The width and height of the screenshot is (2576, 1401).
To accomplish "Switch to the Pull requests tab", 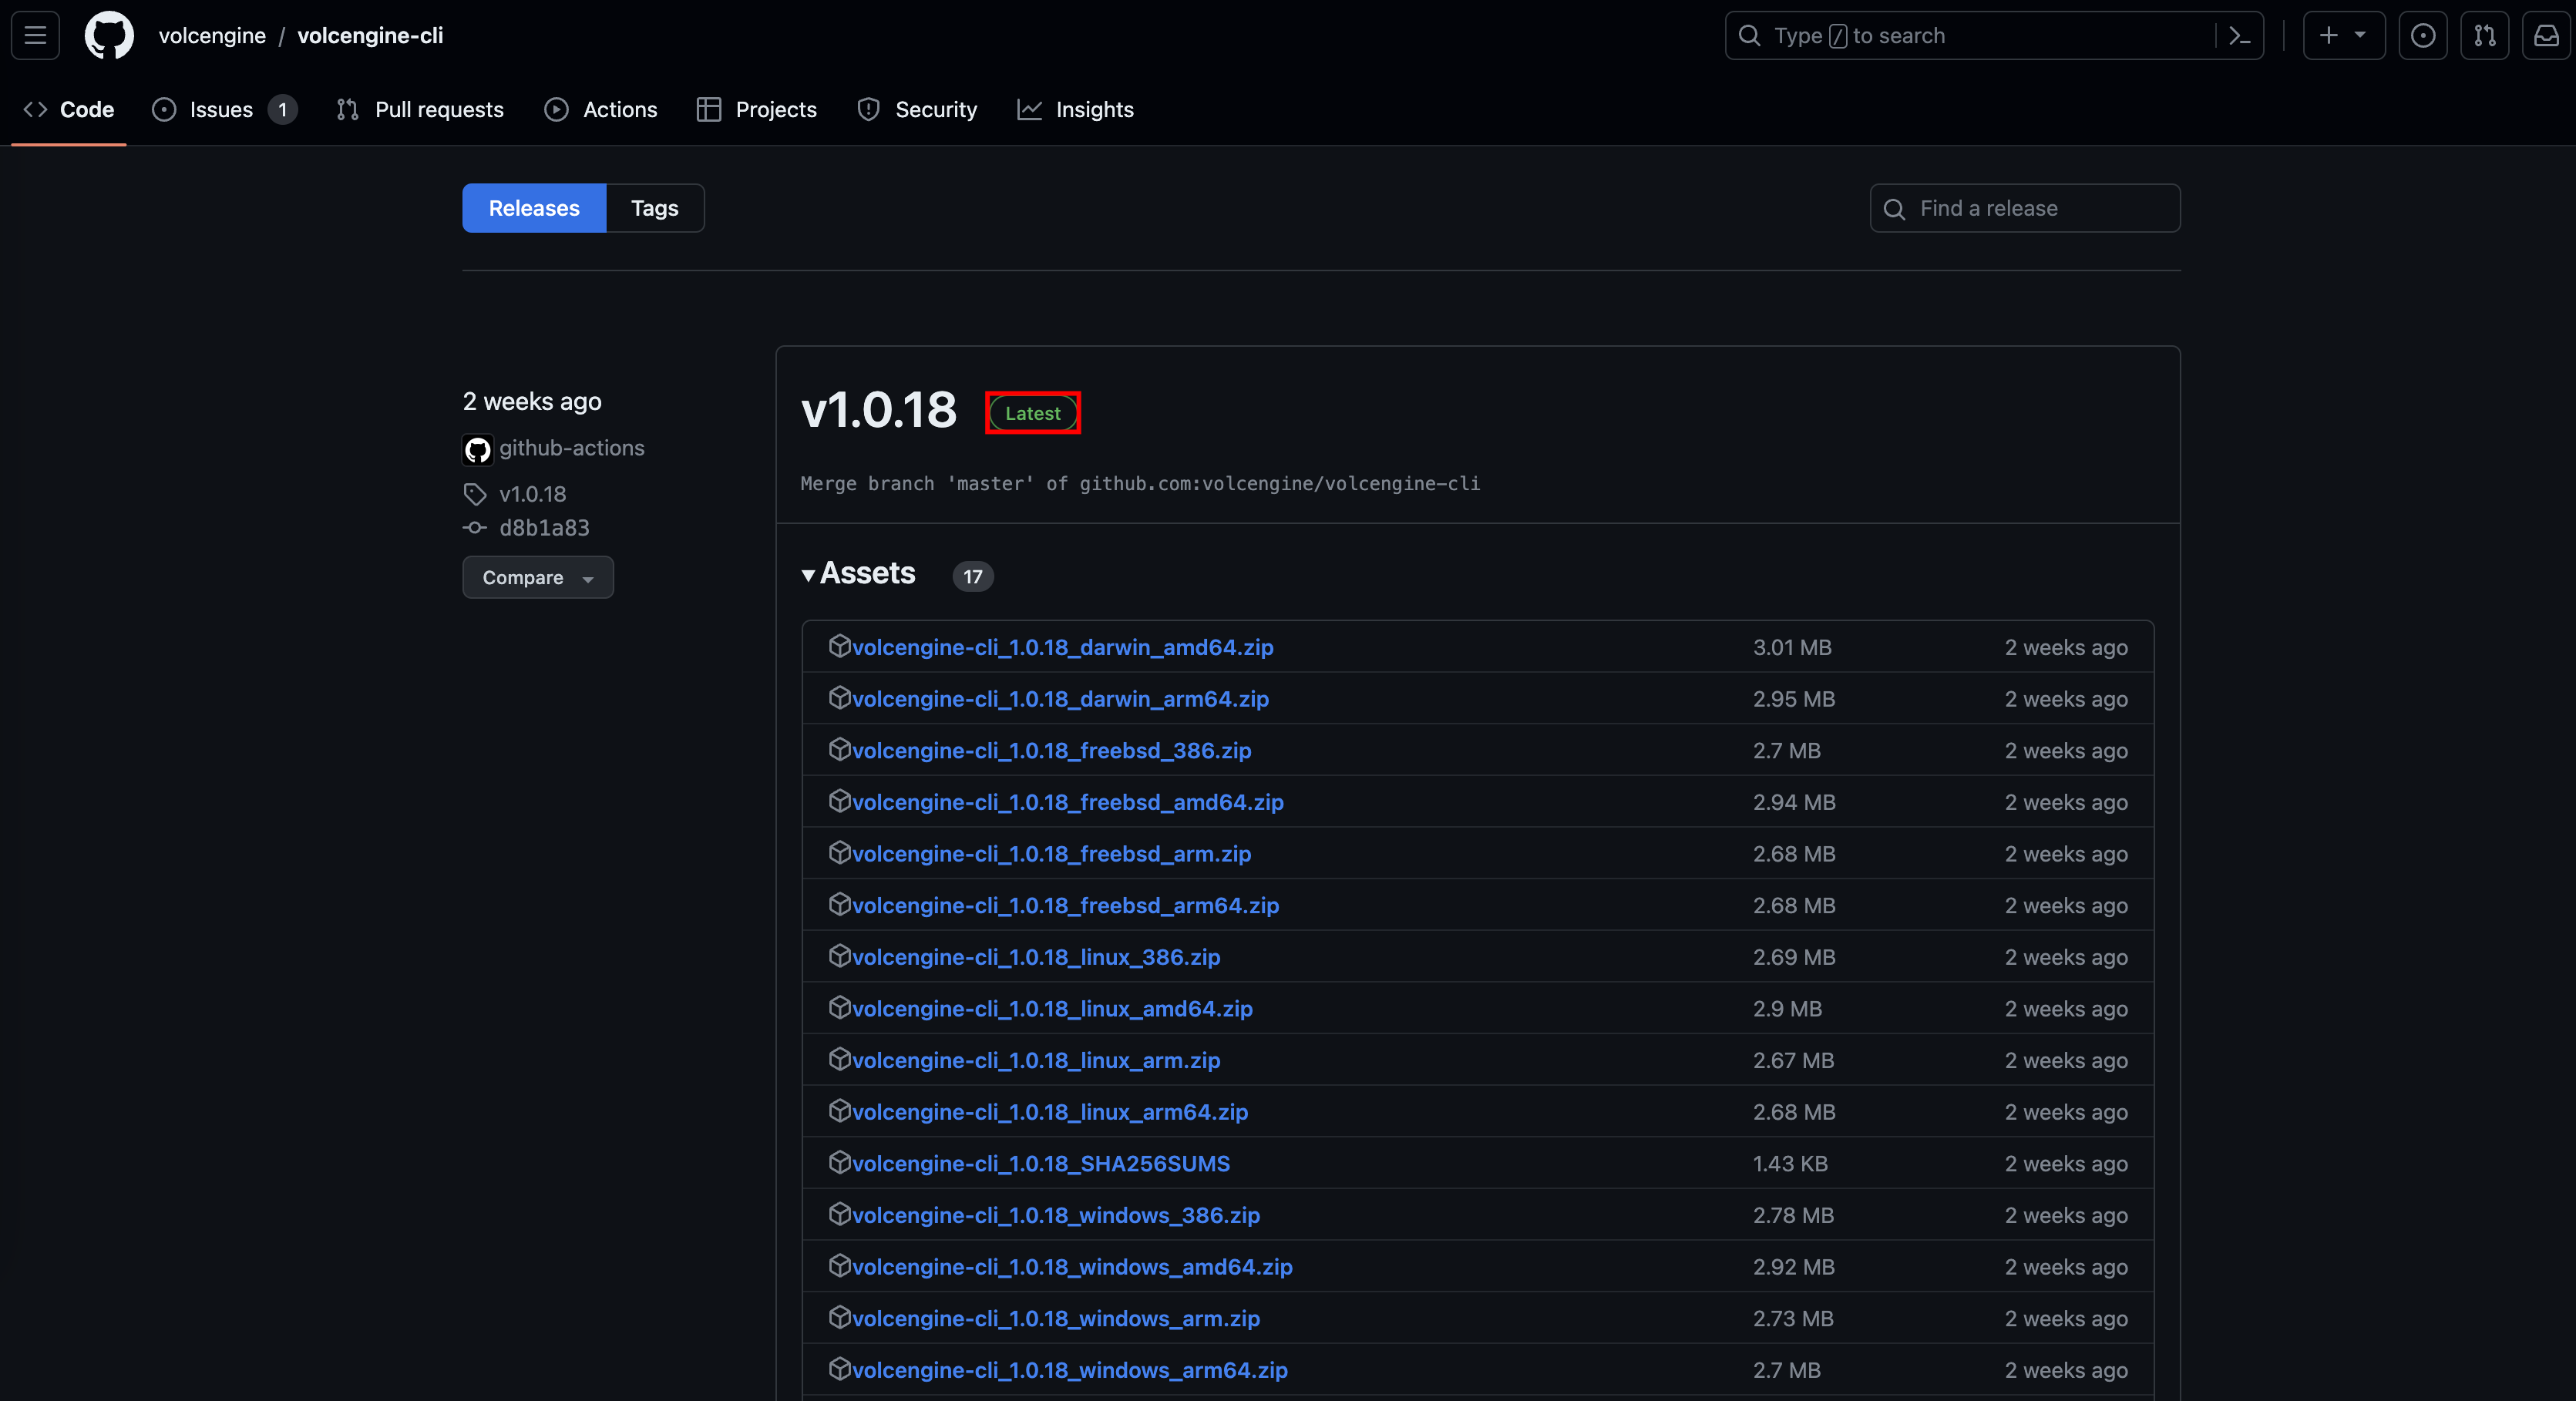I will point(420,110).
